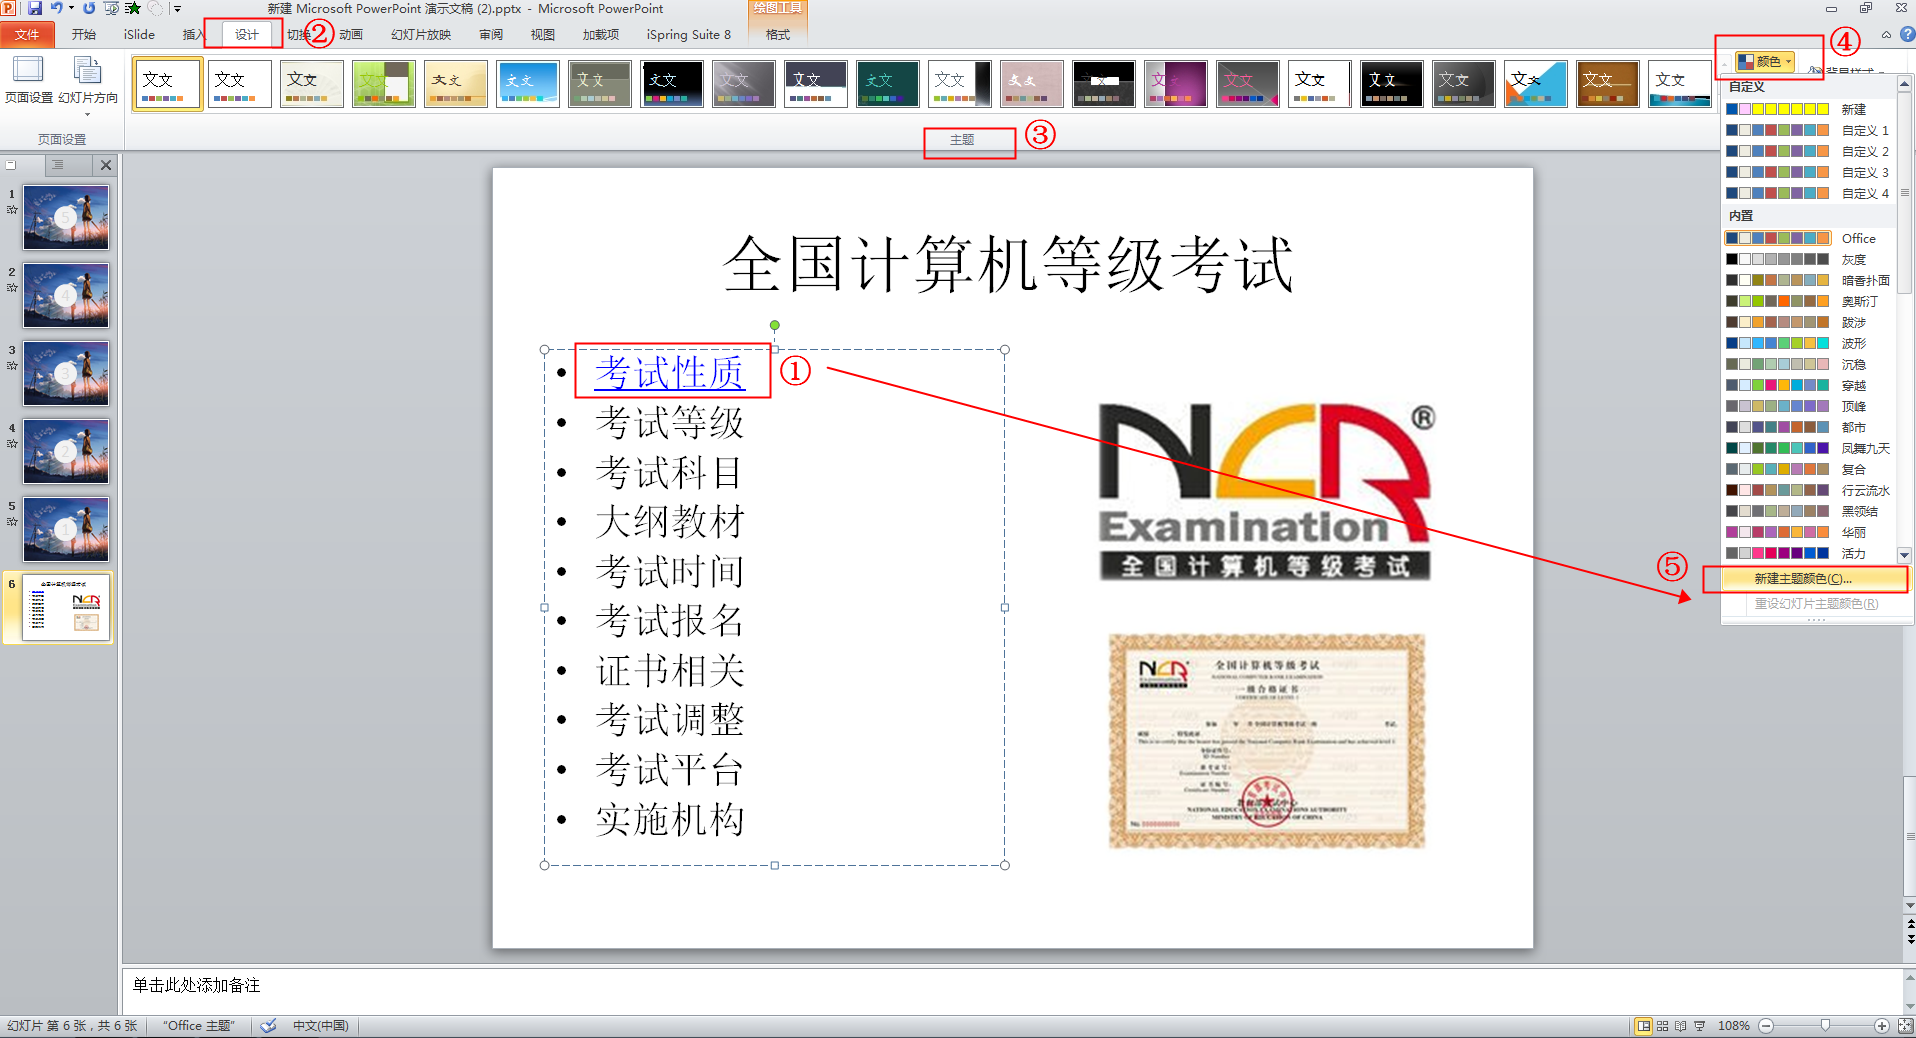
Task: Choose the 凤舞九天 color scheme
Action: tap(1808, 448)
